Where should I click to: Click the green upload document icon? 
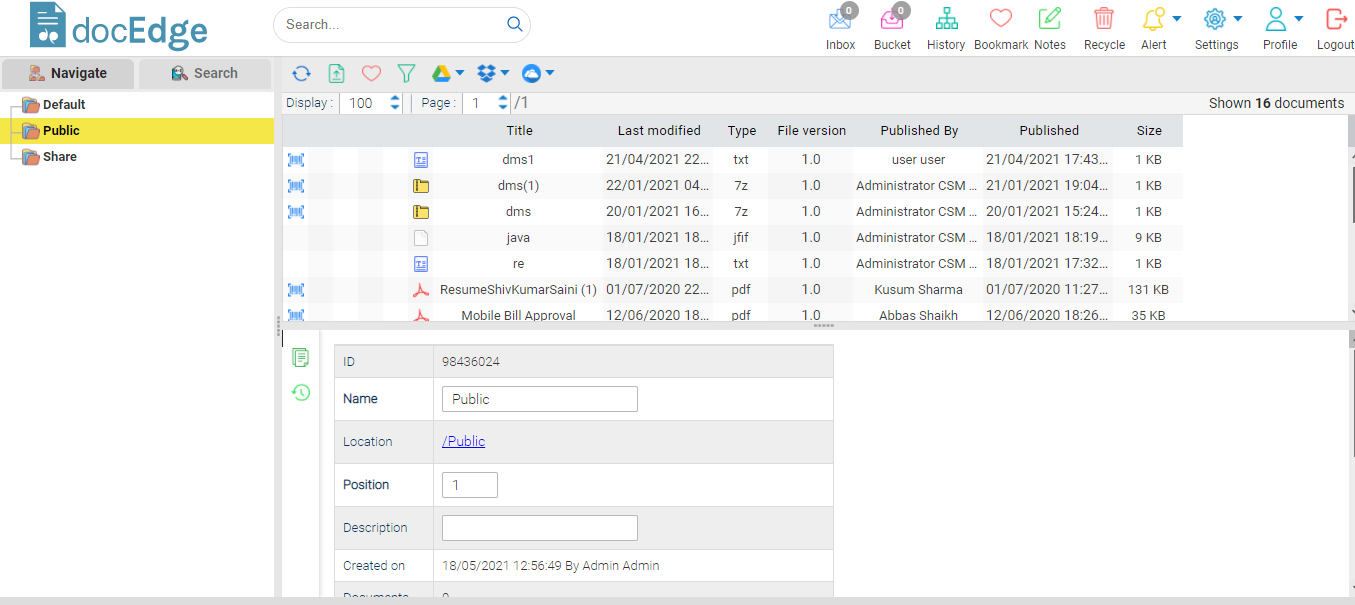pyautogui.click(x=336, y=73)
